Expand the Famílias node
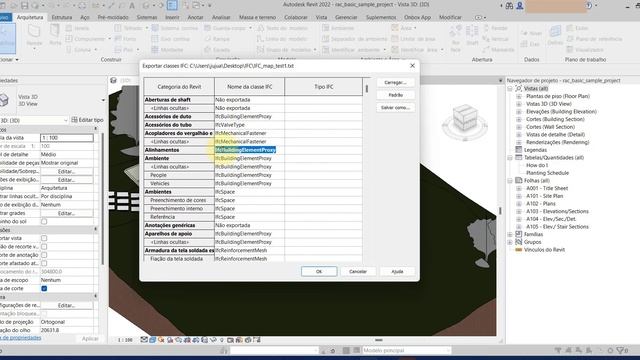Viewport: 640px width, 360px height. [510, 234]
